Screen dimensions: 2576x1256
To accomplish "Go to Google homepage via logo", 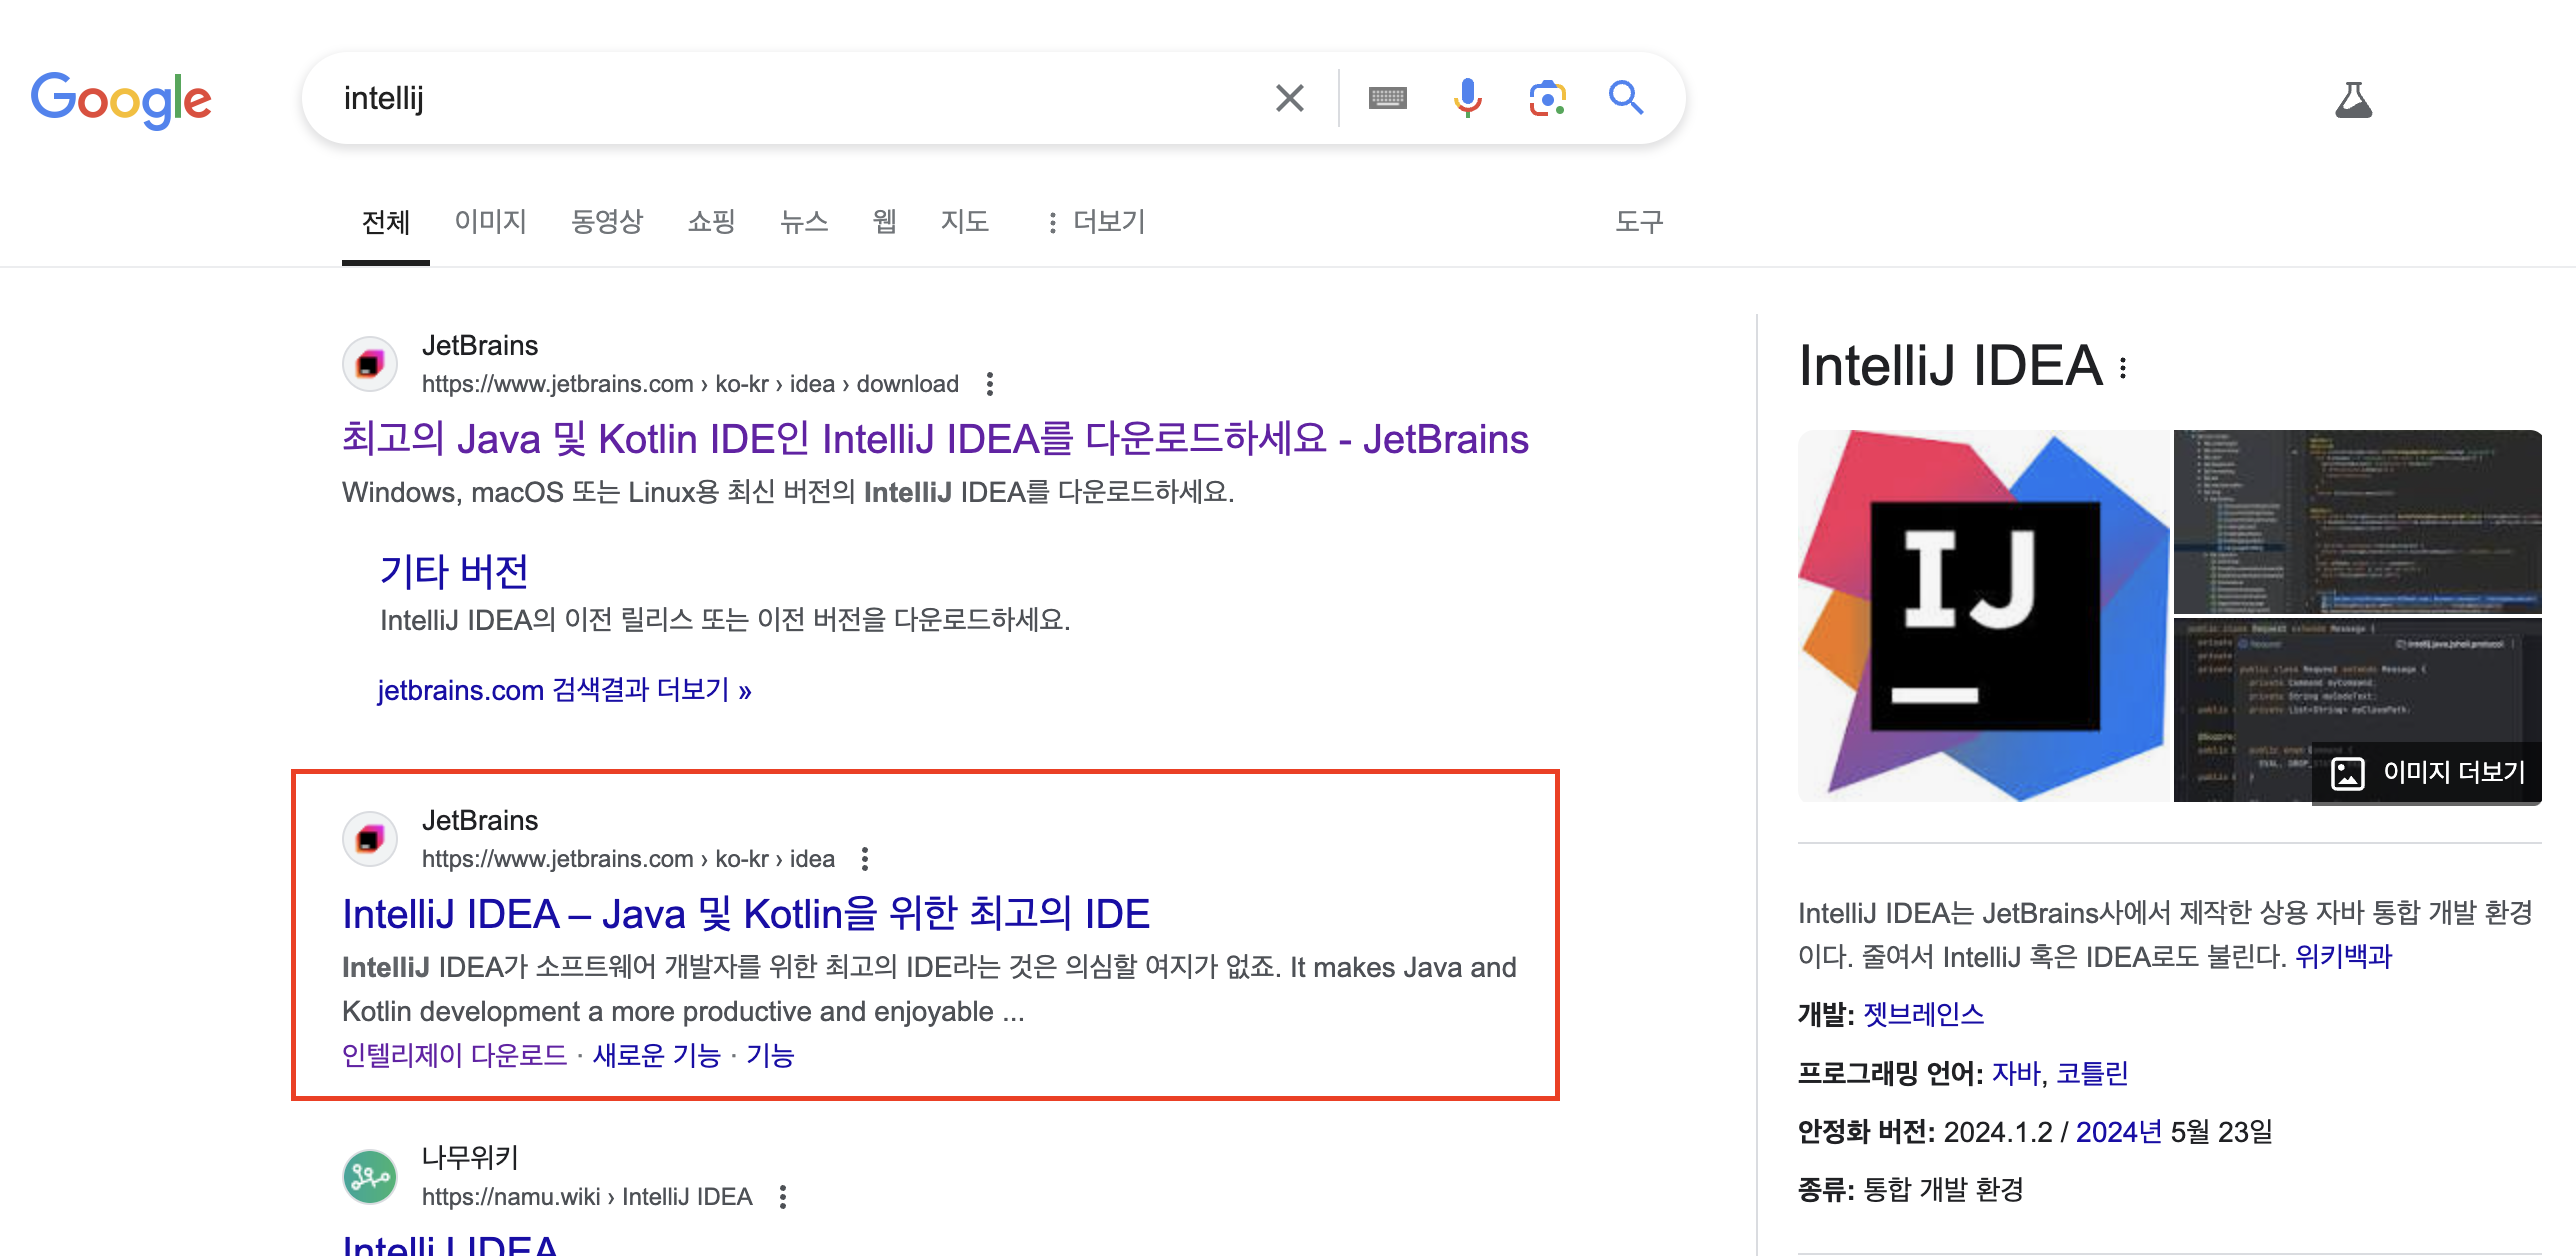I will pos(121,99).
